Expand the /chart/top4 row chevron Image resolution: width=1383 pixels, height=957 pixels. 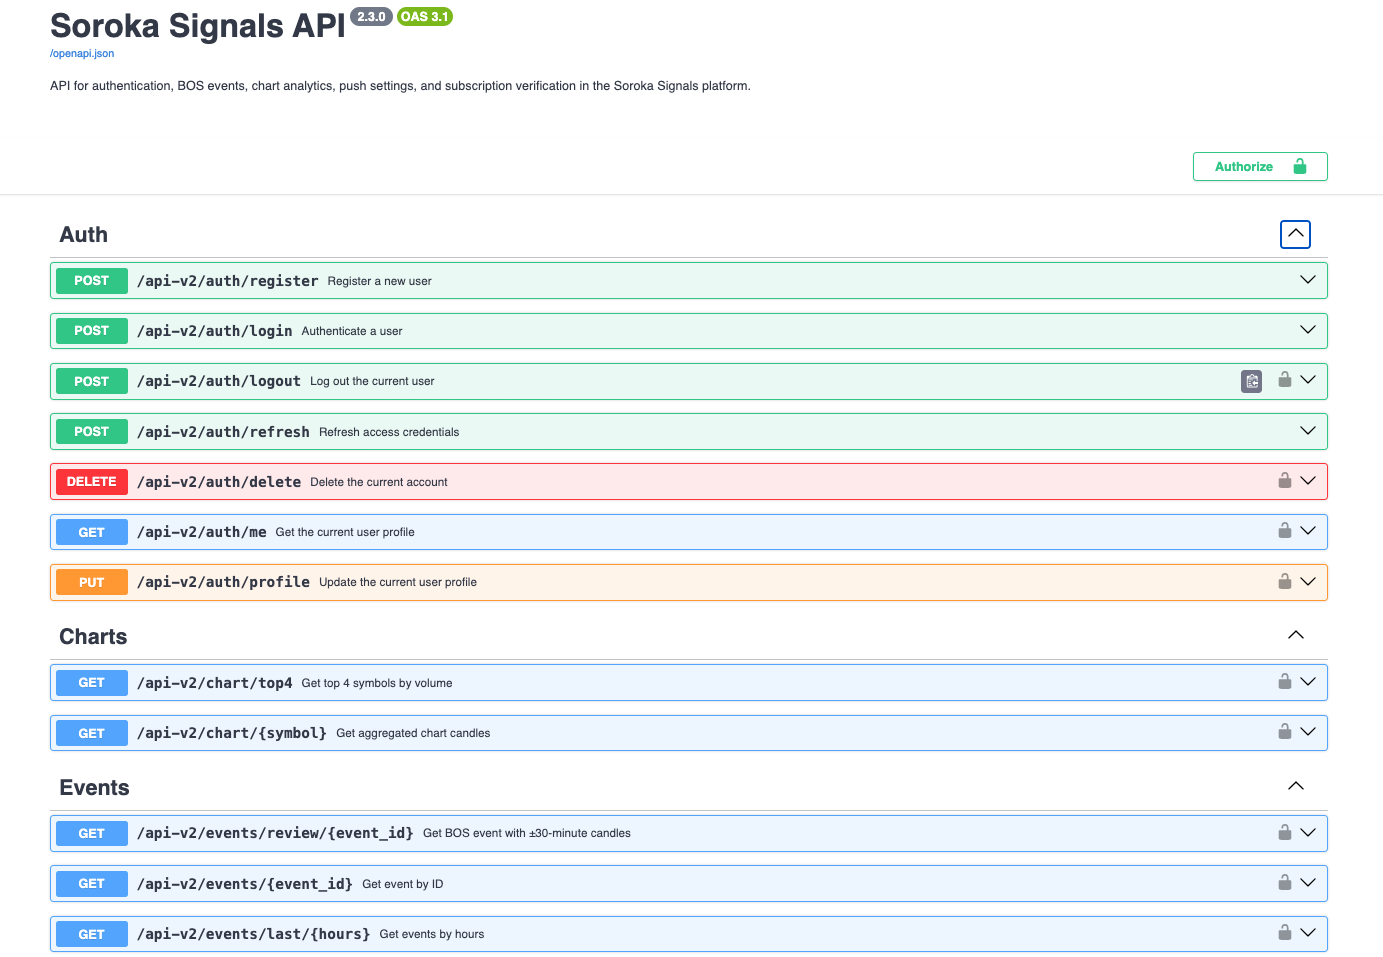pos(1307,682)
